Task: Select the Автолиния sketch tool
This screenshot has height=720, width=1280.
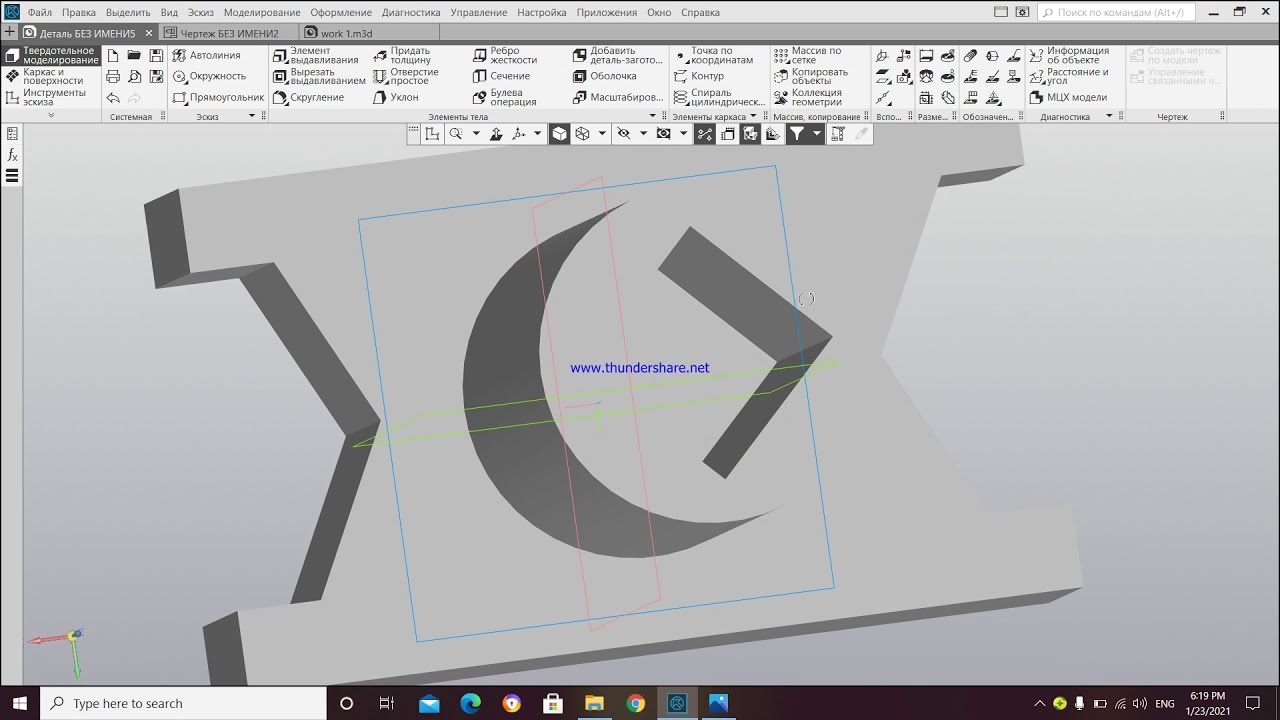Action: (207, 56)
